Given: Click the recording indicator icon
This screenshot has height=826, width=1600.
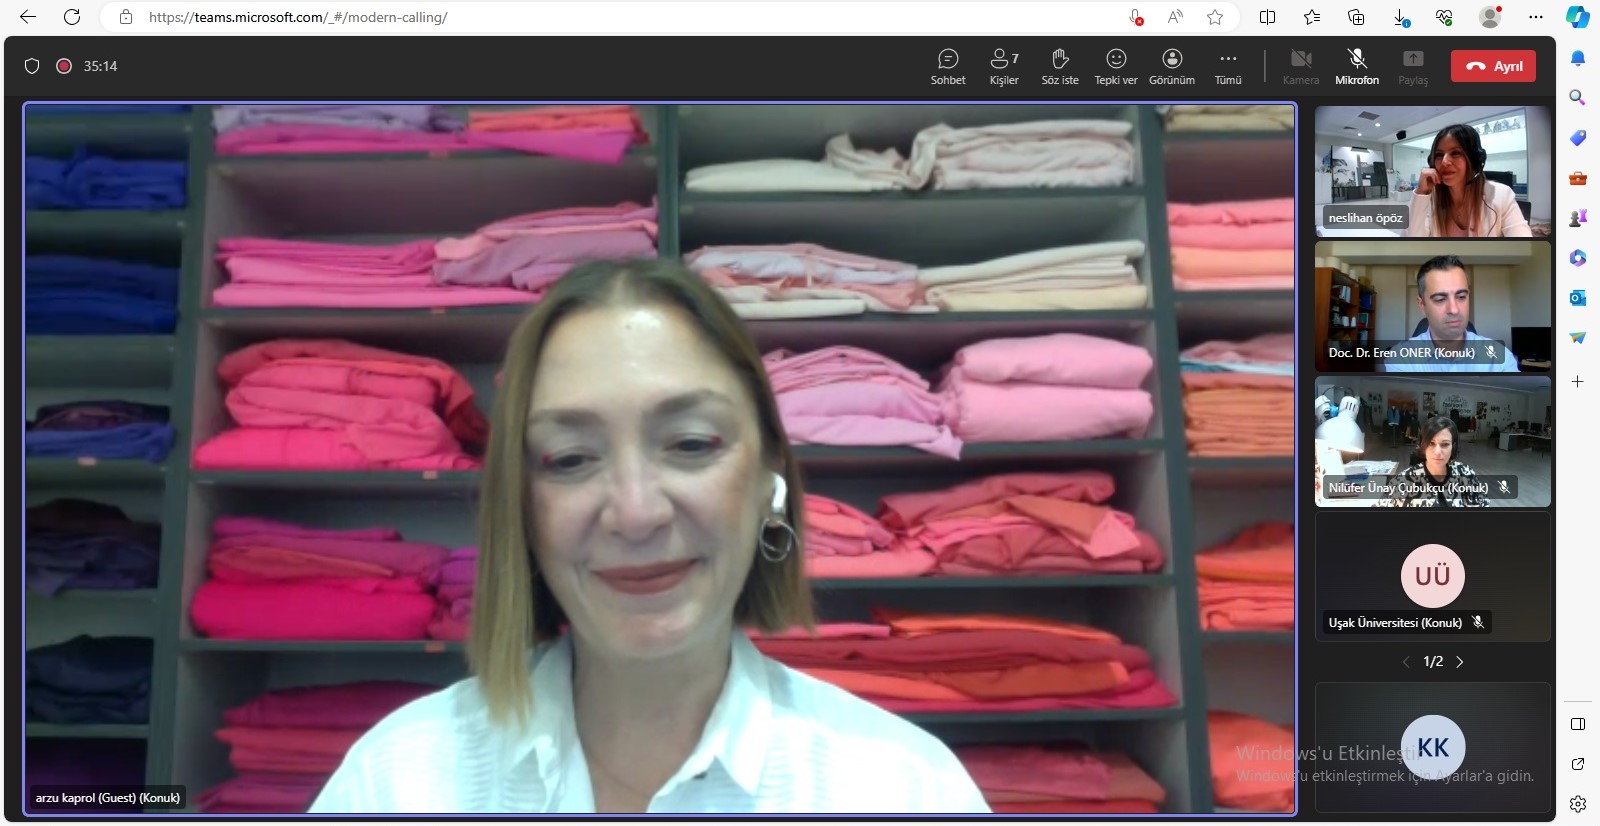Looking at the screenshot, I should tap(64, 66).
